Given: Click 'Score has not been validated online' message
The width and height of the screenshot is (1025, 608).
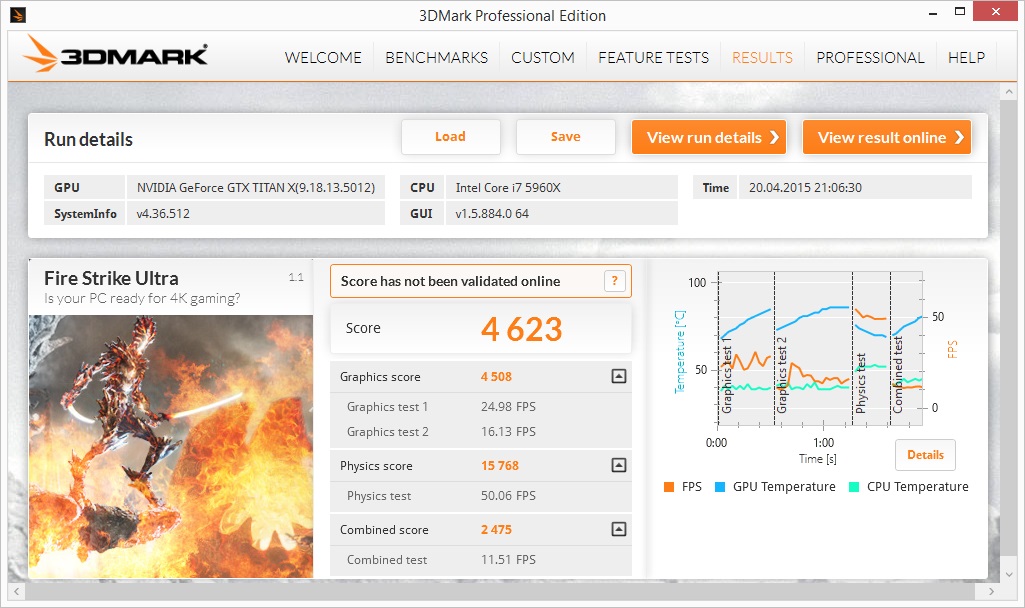Looking at the screenshot, I should click(450, 281).
